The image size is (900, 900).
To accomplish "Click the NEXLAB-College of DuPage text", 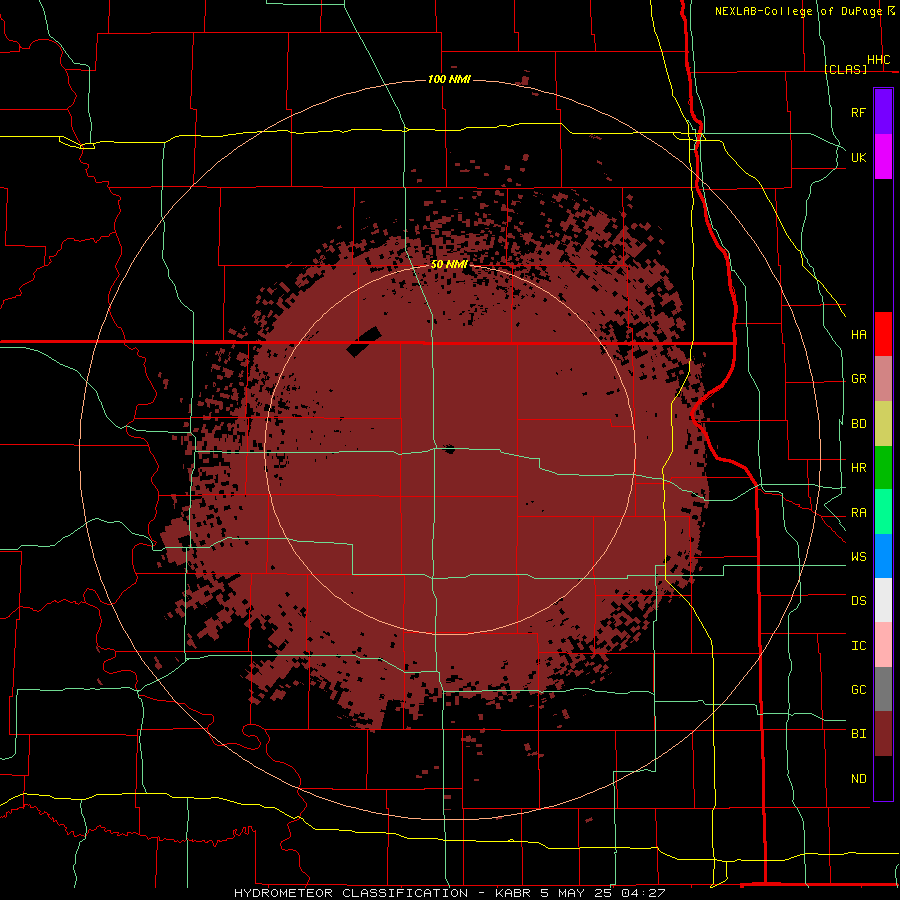I will tap(798, 11).
